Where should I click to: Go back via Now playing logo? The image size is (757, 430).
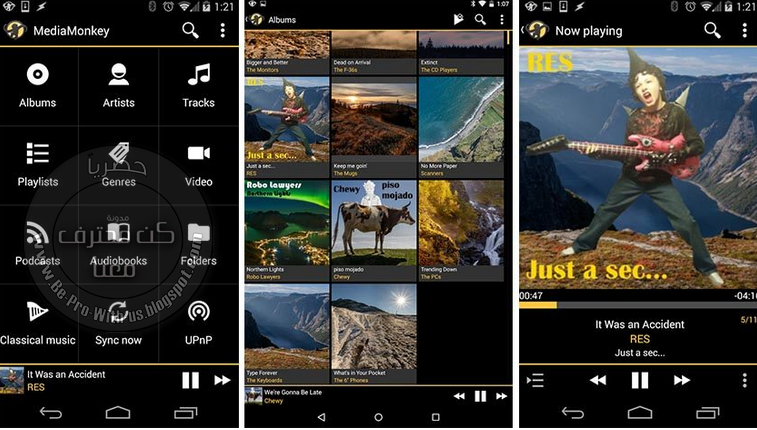(x=537, y=30)
